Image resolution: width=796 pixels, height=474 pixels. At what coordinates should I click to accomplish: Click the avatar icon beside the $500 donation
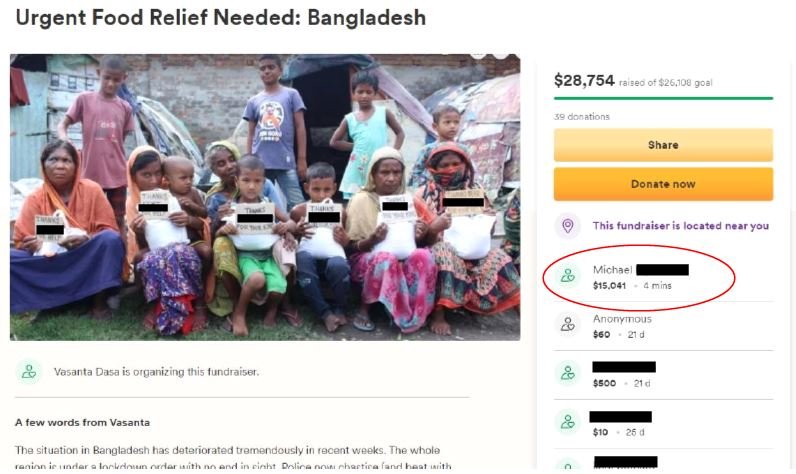point(568,374)
